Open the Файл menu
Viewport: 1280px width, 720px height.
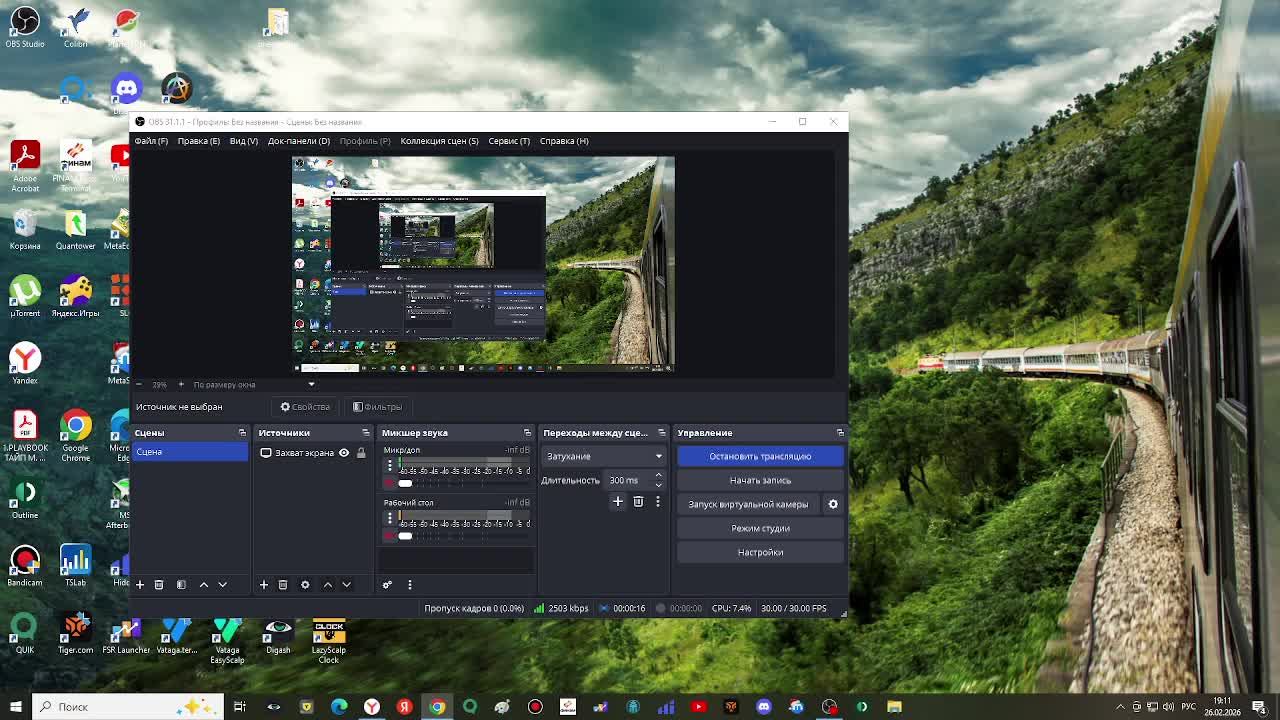[151, 141]
